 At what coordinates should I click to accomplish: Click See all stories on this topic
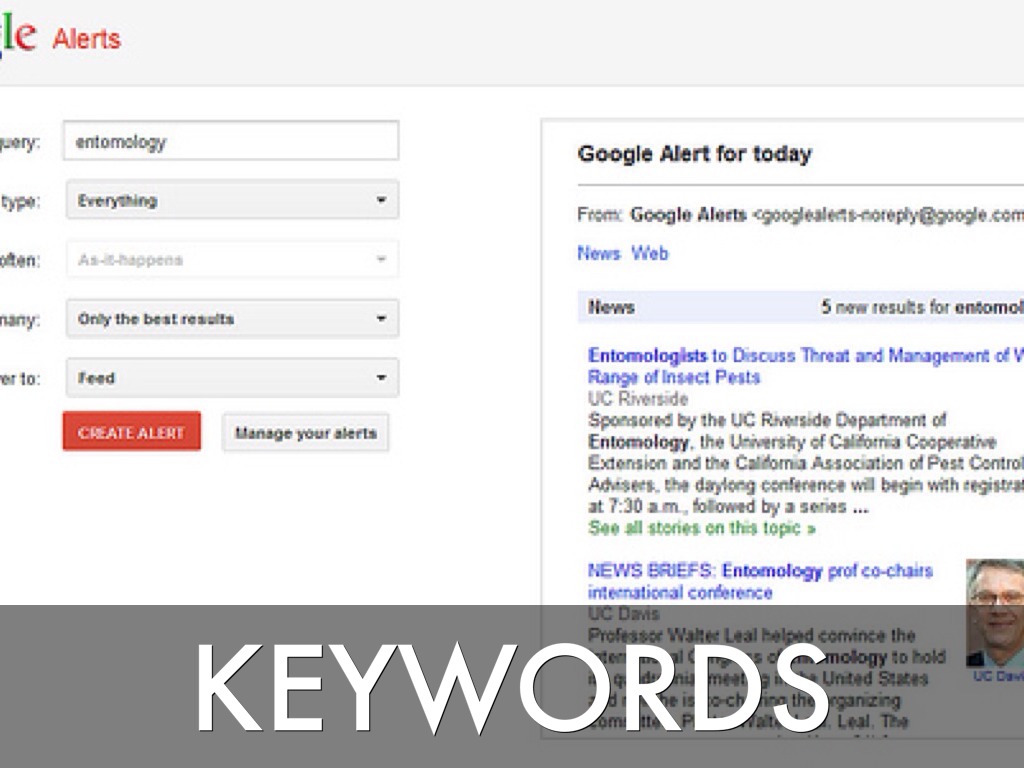[x=701, y=527]
